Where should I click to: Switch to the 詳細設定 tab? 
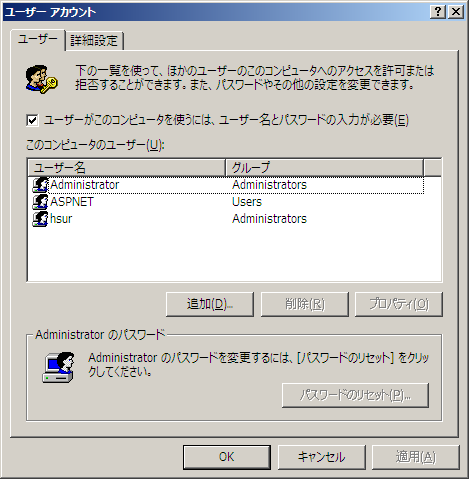point(94,41)
